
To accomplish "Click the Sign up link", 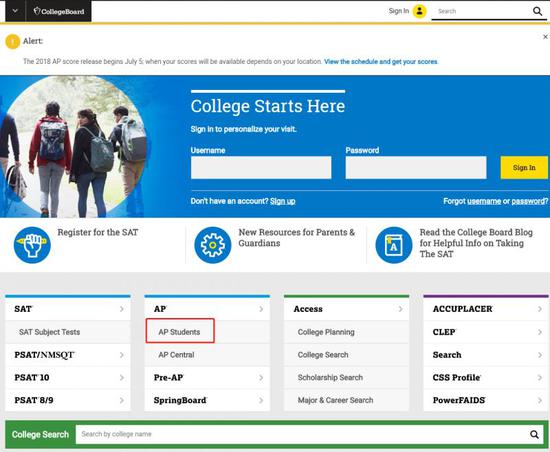I will coord(282,201).
